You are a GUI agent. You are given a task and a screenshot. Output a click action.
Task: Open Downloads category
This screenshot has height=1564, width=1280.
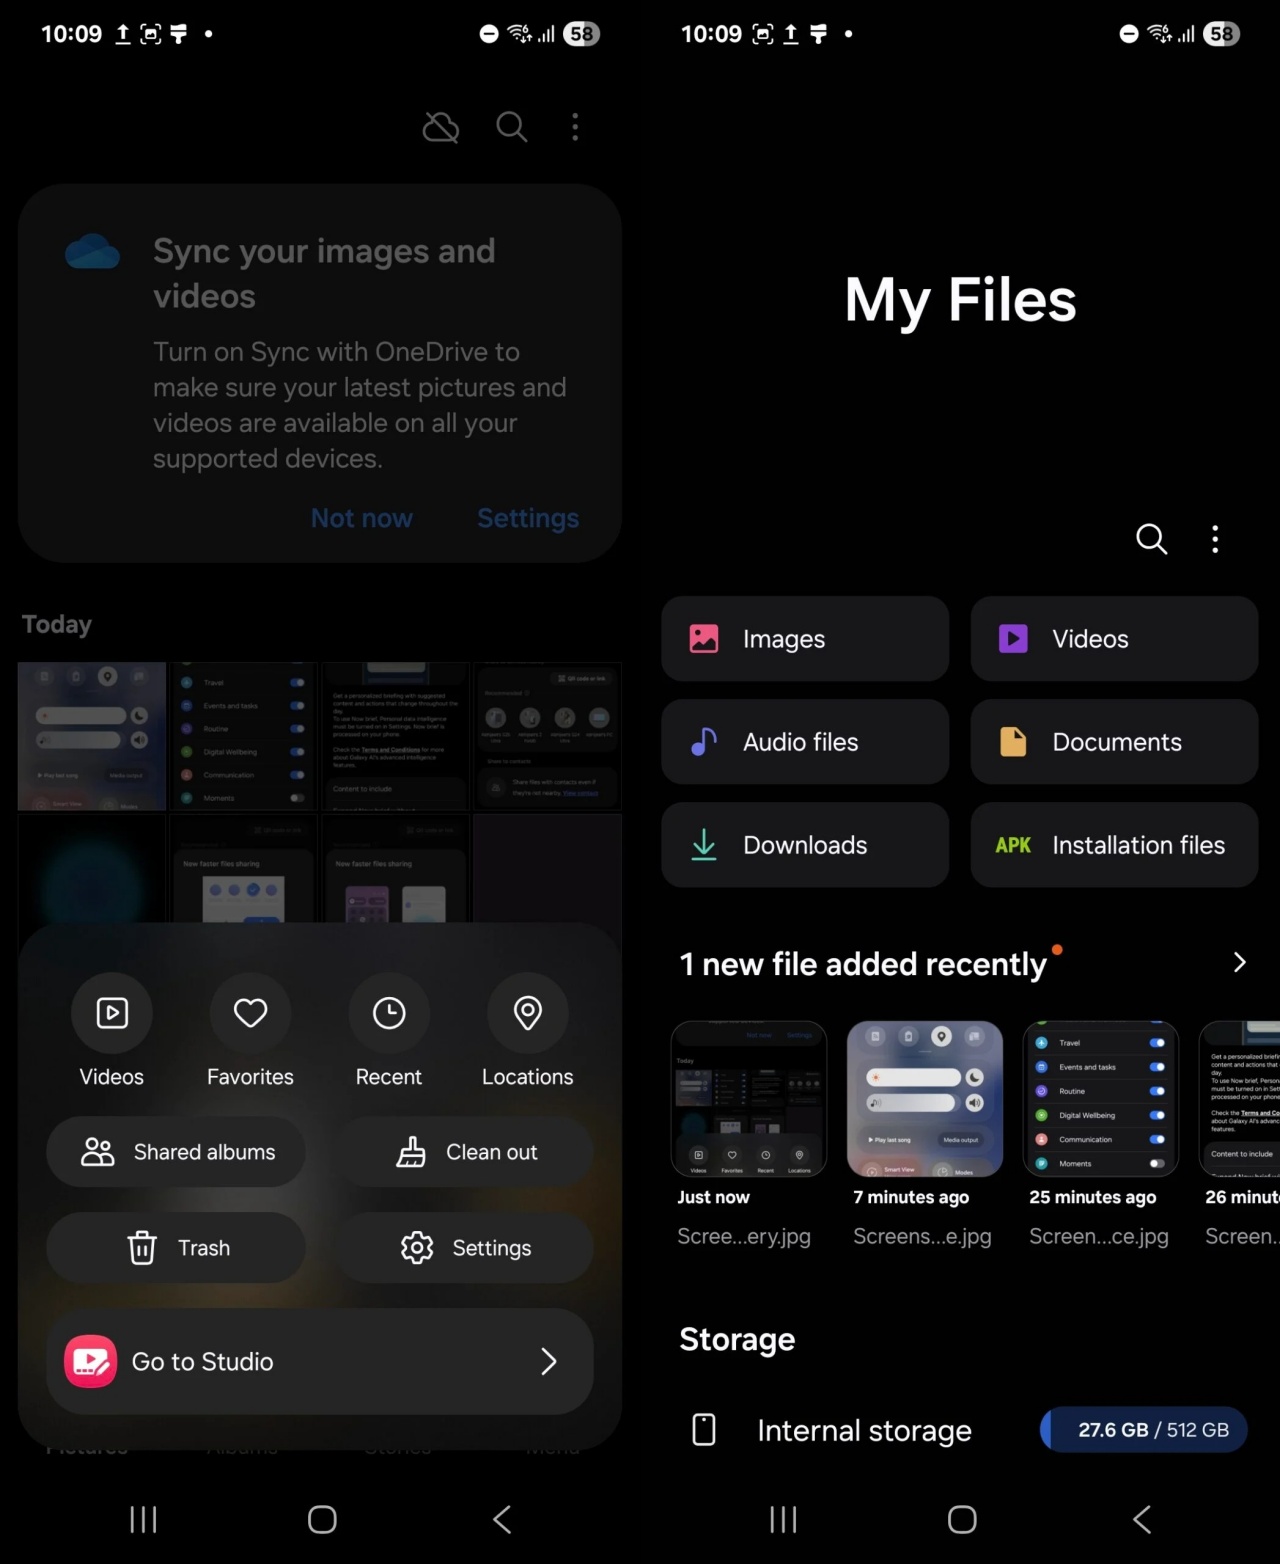805,845
